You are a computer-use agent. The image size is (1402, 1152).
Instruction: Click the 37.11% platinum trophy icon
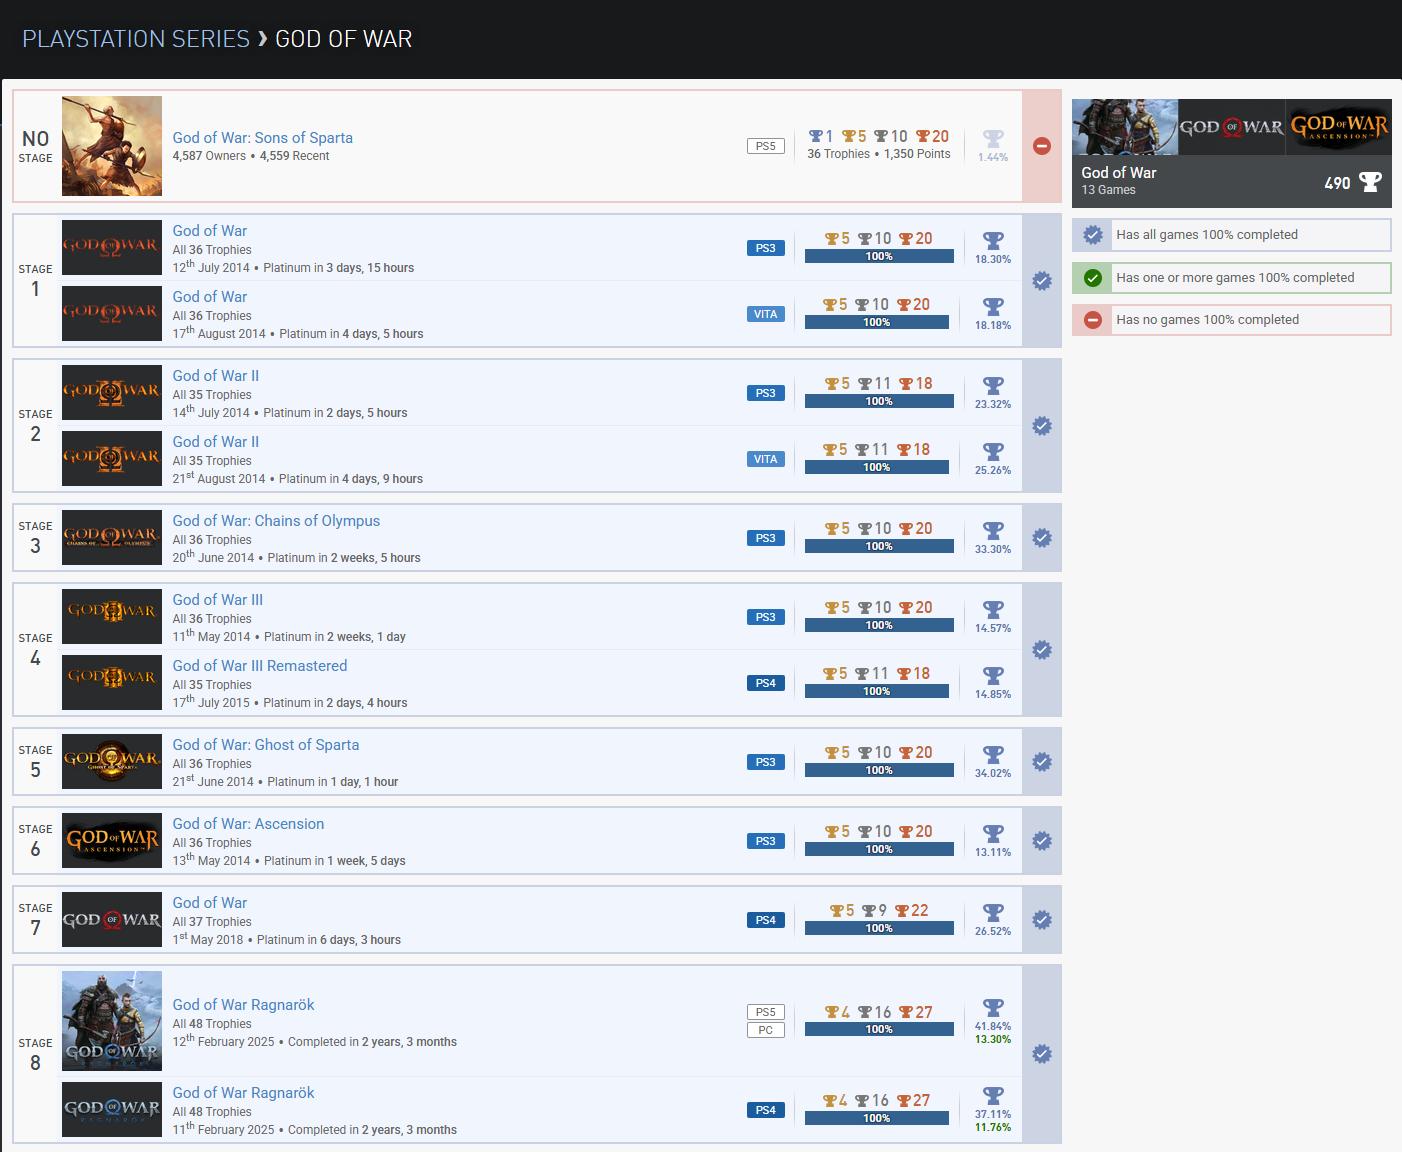pos(993,1096)
